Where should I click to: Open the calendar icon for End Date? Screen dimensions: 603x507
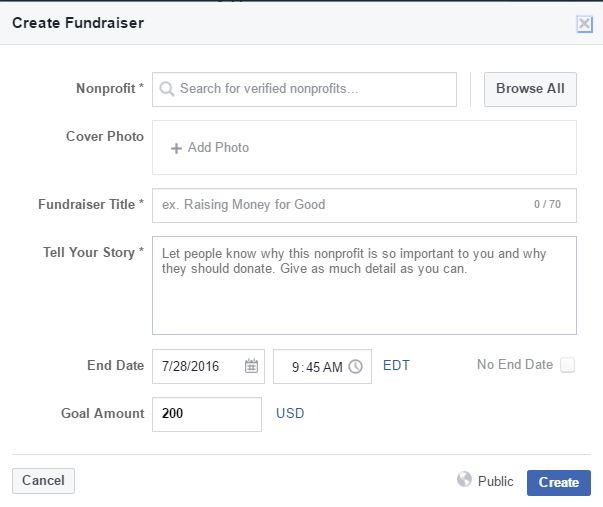pyautogui.click(x=252, y=366)
